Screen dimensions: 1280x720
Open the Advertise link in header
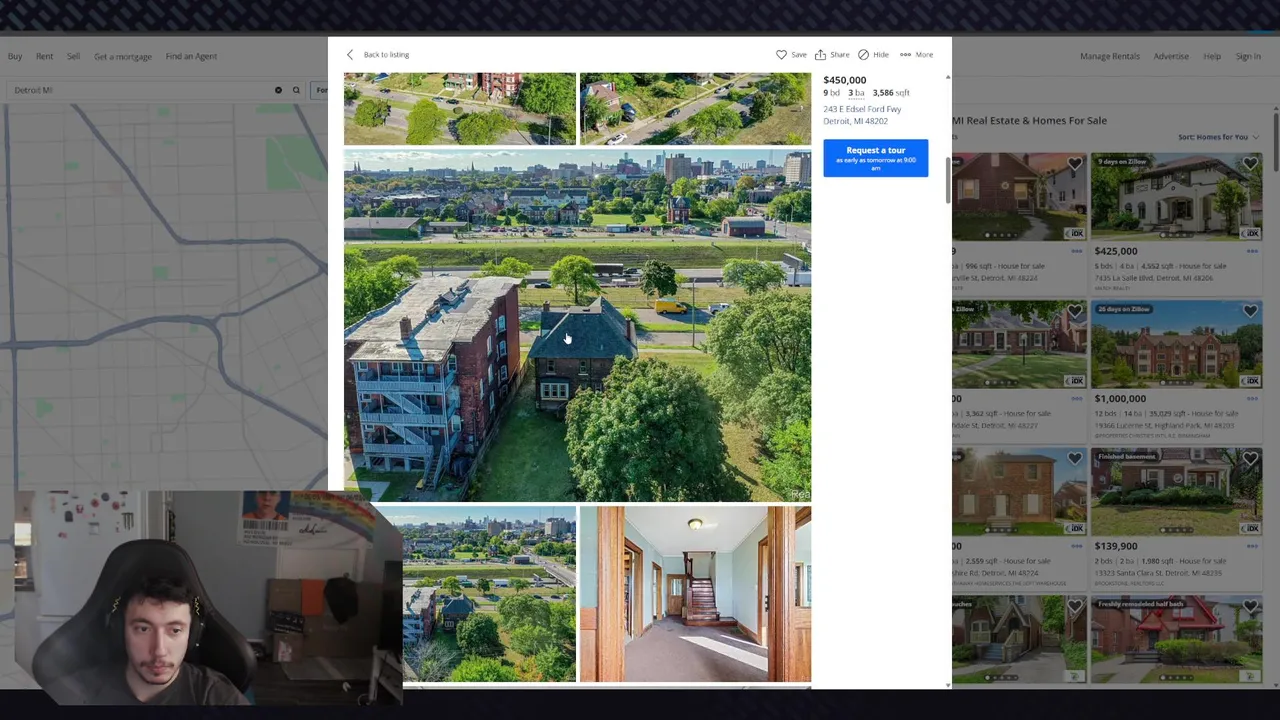click(1171, 56)
